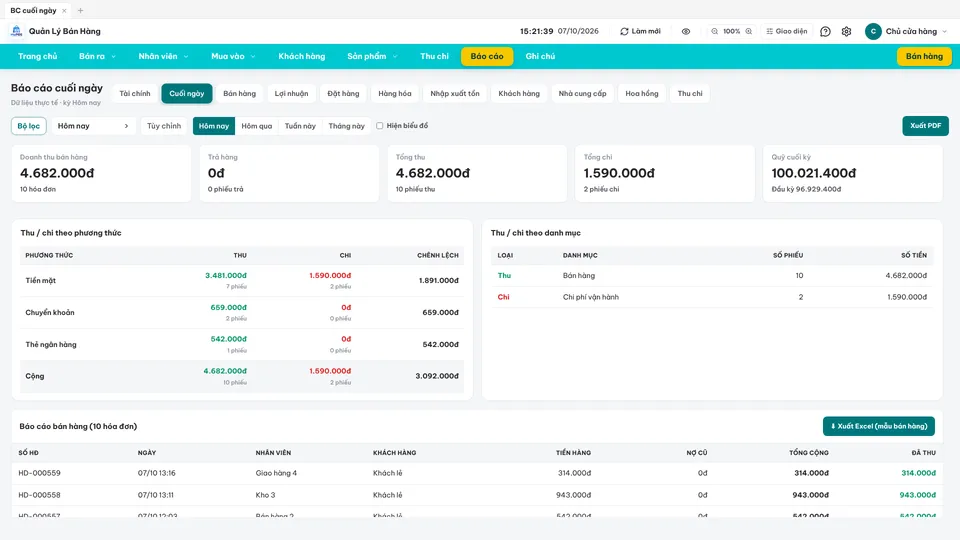Switch to the Lợi nhuận report tab
Image resolution: width=960 pixels, height=540 pixels.
pos(291,94)
